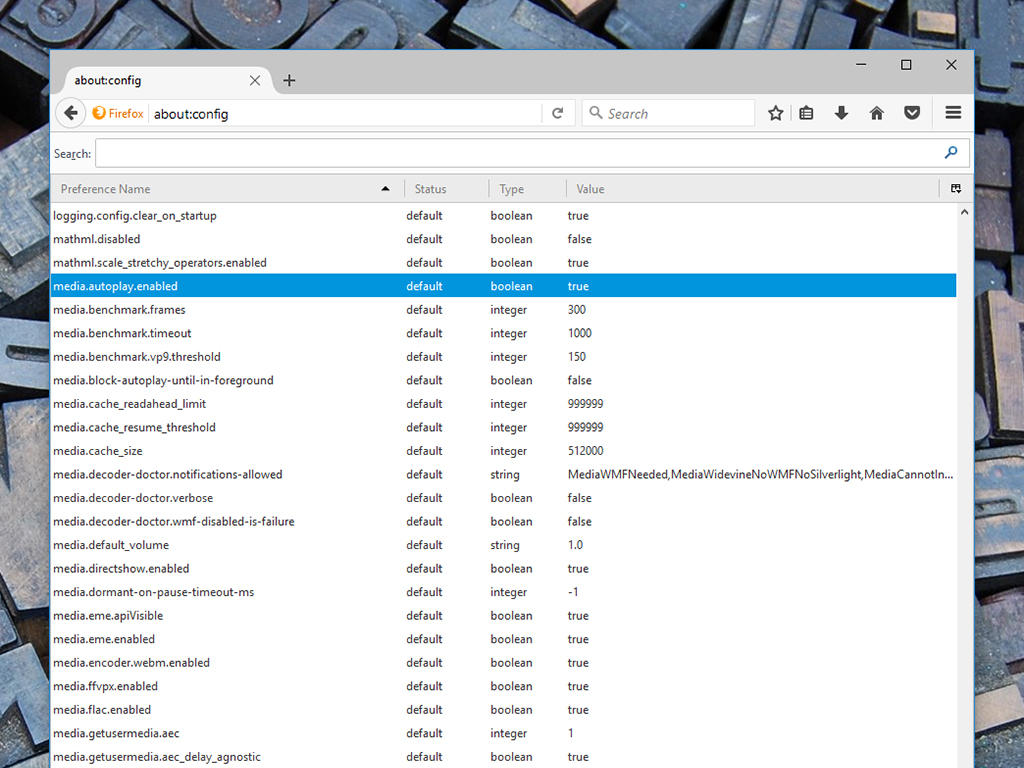This screenshot has width=1024, height=768.
Task: Open a new tab with plus button
Action: 289,80
